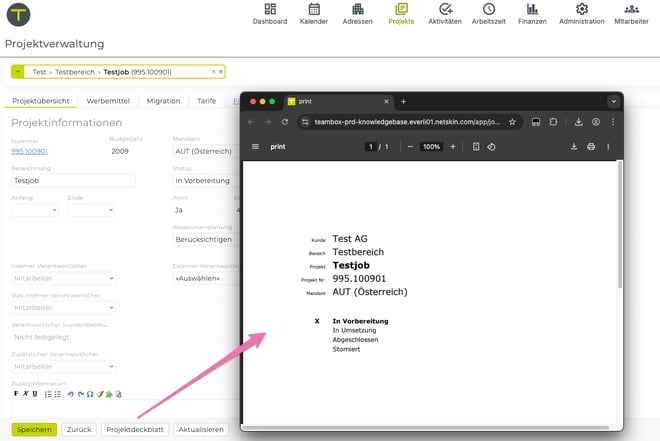The height and width of the screenshot is (441, 660).
Task: Click the PDF viewer horizontal scrollbar
Action: pyautogui.click(x=426, y=428)
